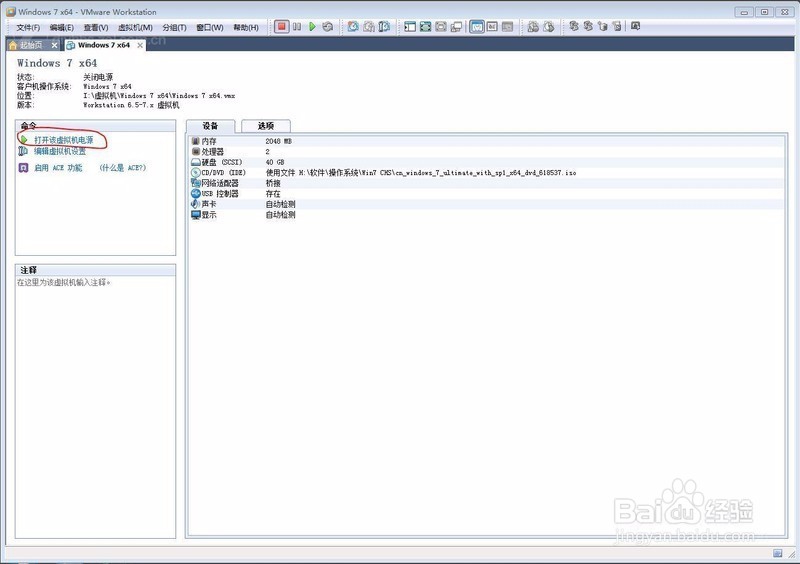800x564 pixels.
Task: Open the 窗口(W) menu
Action: (x=210, y=28)
